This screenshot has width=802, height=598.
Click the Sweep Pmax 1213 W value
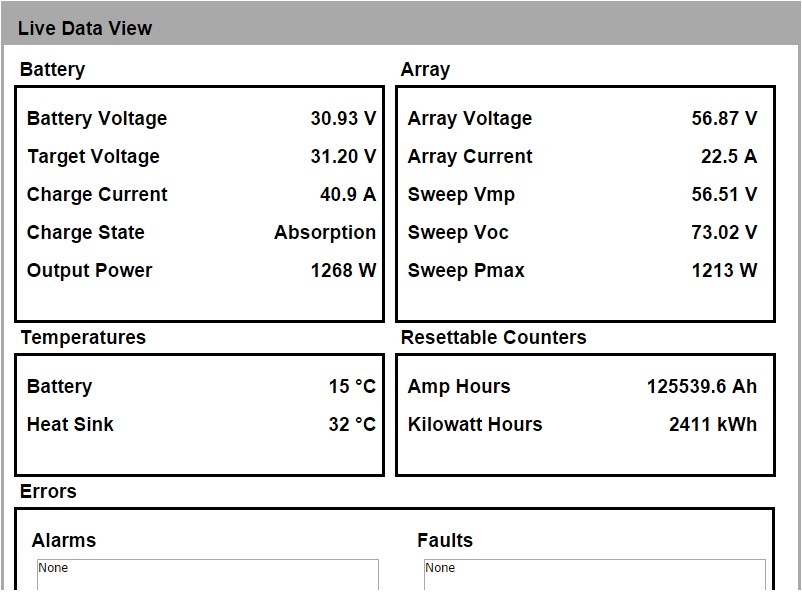724,270
